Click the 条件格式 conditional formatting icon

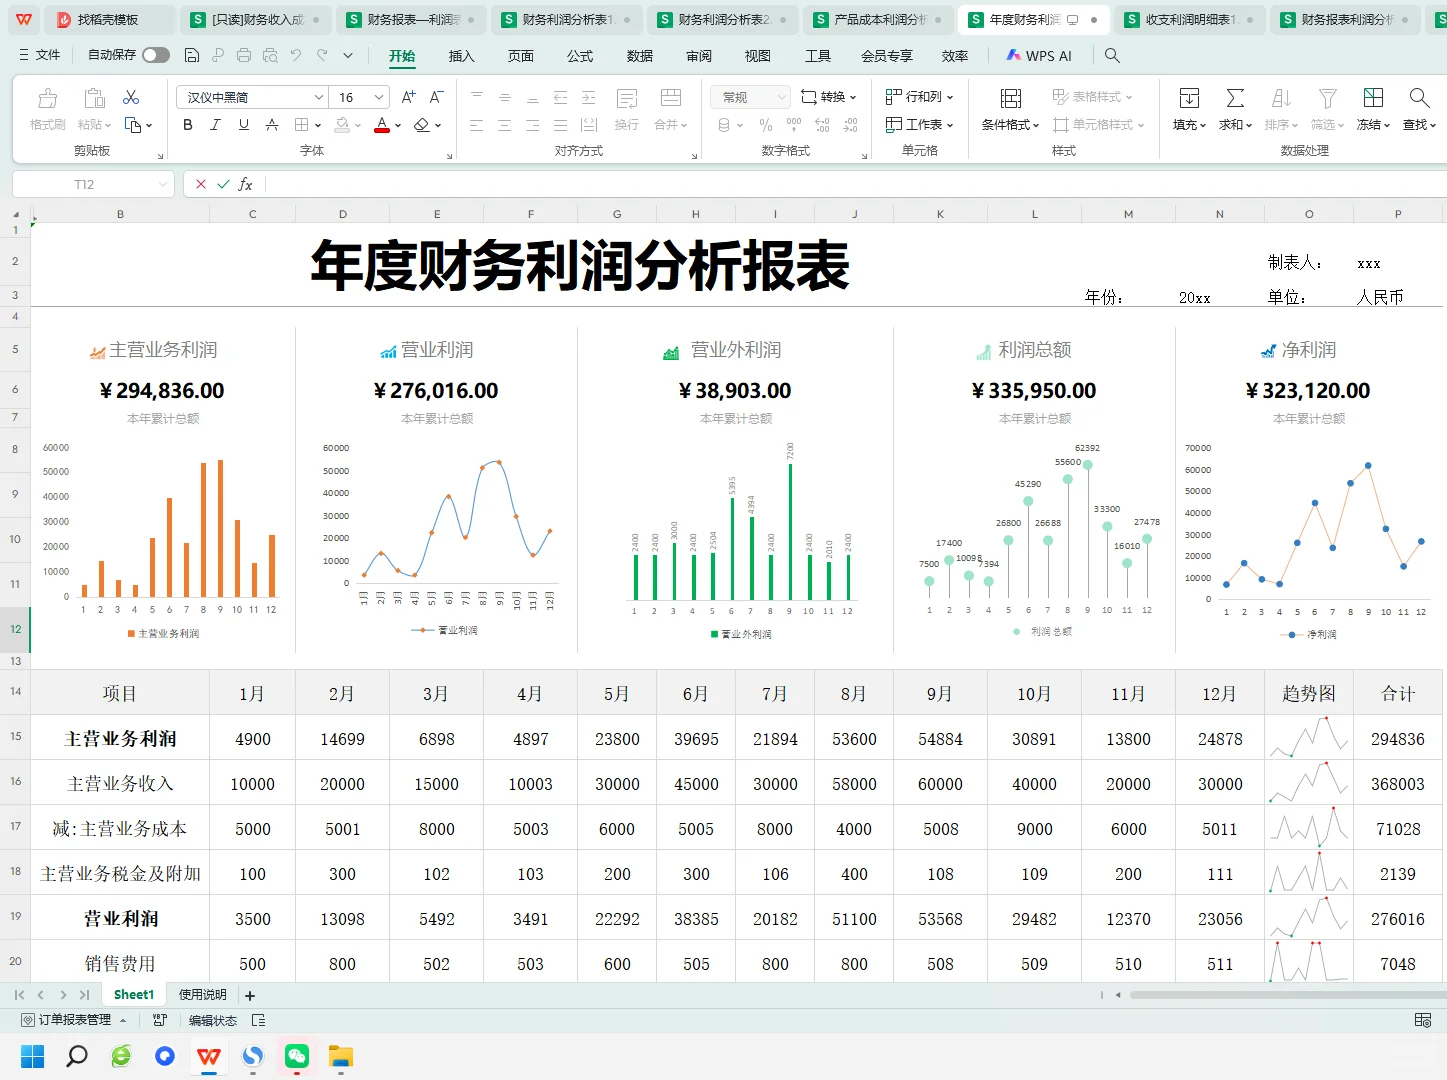coord(1011,98)
